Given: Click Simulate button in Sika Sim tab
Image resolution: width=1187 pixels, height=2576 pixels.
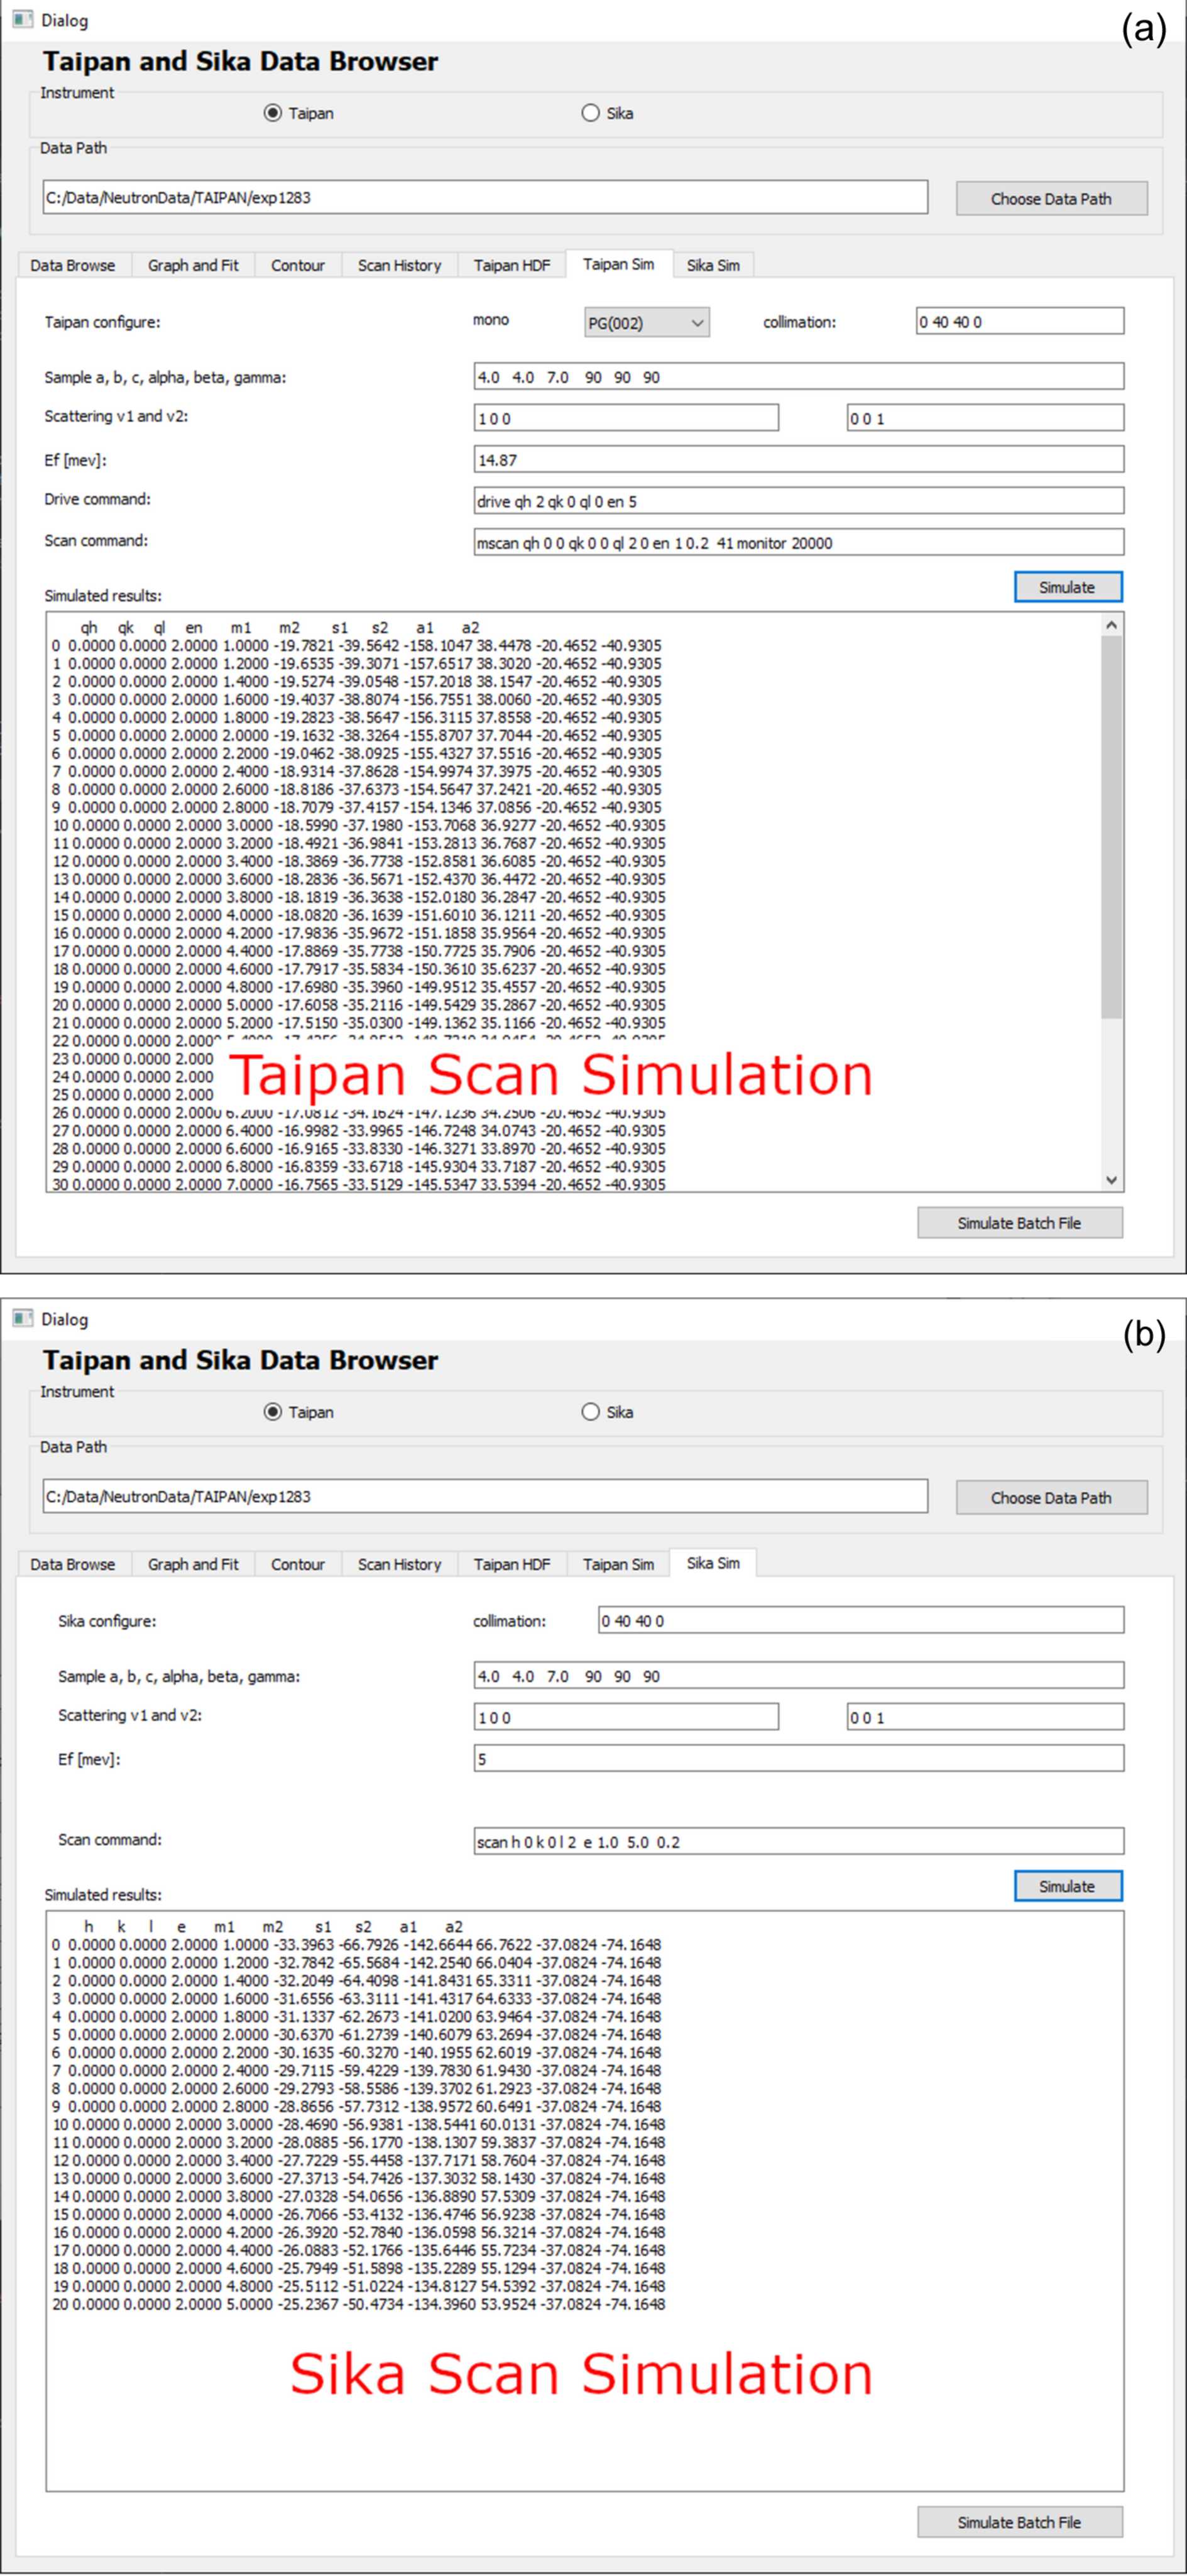Looking at the screenshot, I should [x=1068, y=1886].
